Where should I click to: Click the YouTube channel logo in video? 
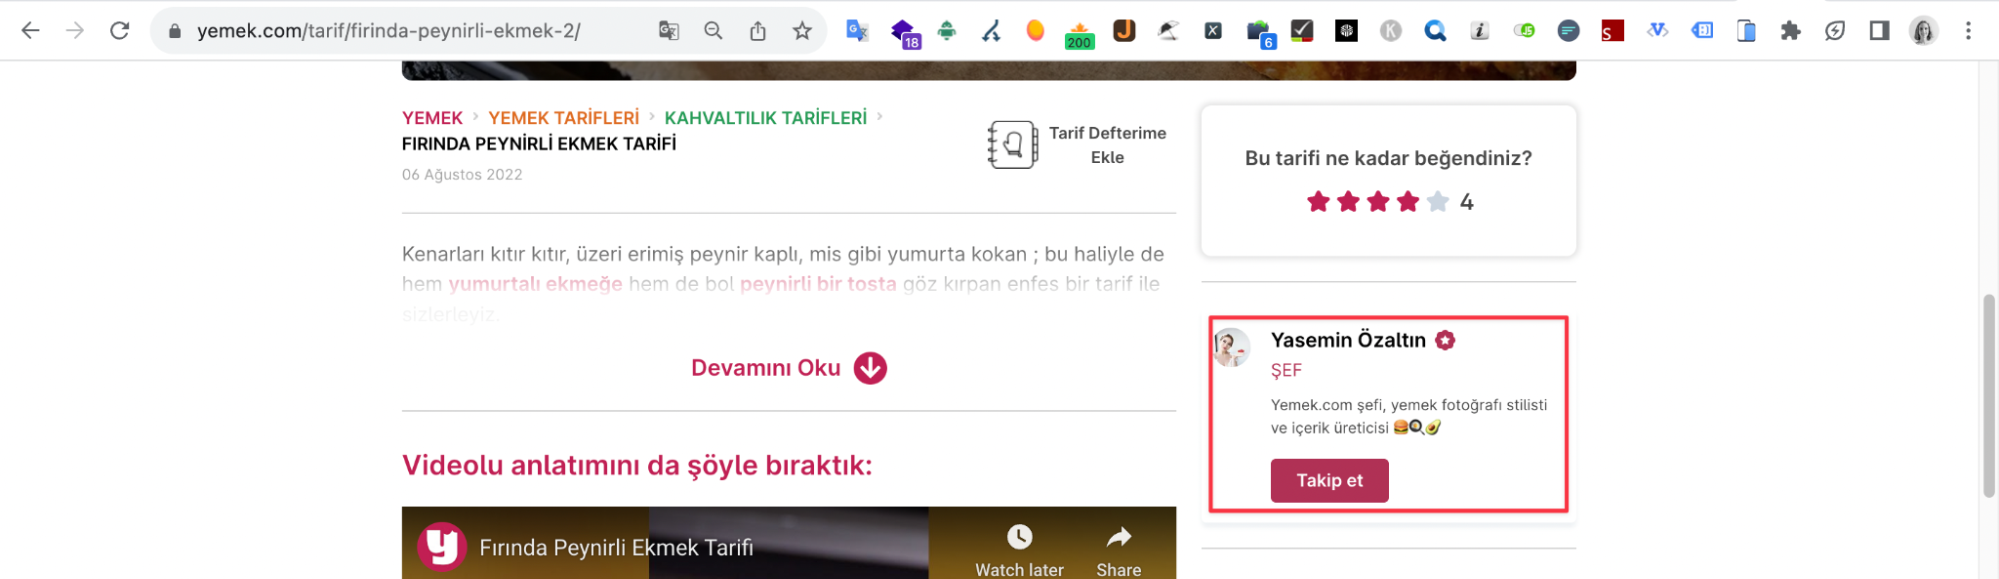[x=442, y=547]
